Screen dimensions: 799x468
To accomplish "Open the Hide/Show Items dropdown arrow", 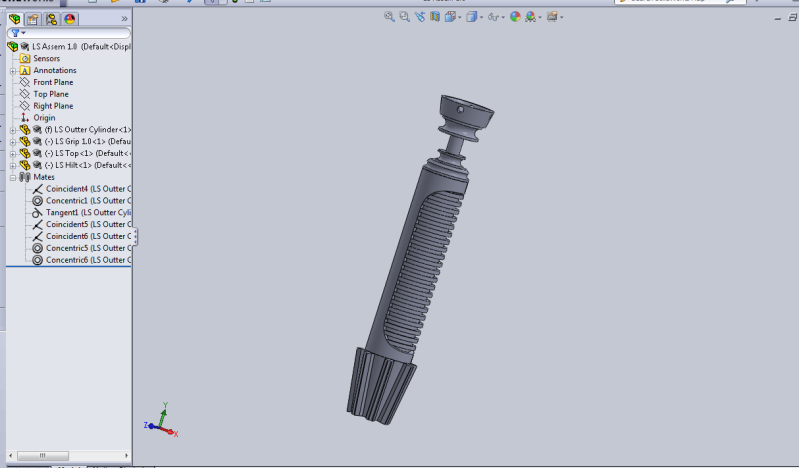I will pos(503,17).
